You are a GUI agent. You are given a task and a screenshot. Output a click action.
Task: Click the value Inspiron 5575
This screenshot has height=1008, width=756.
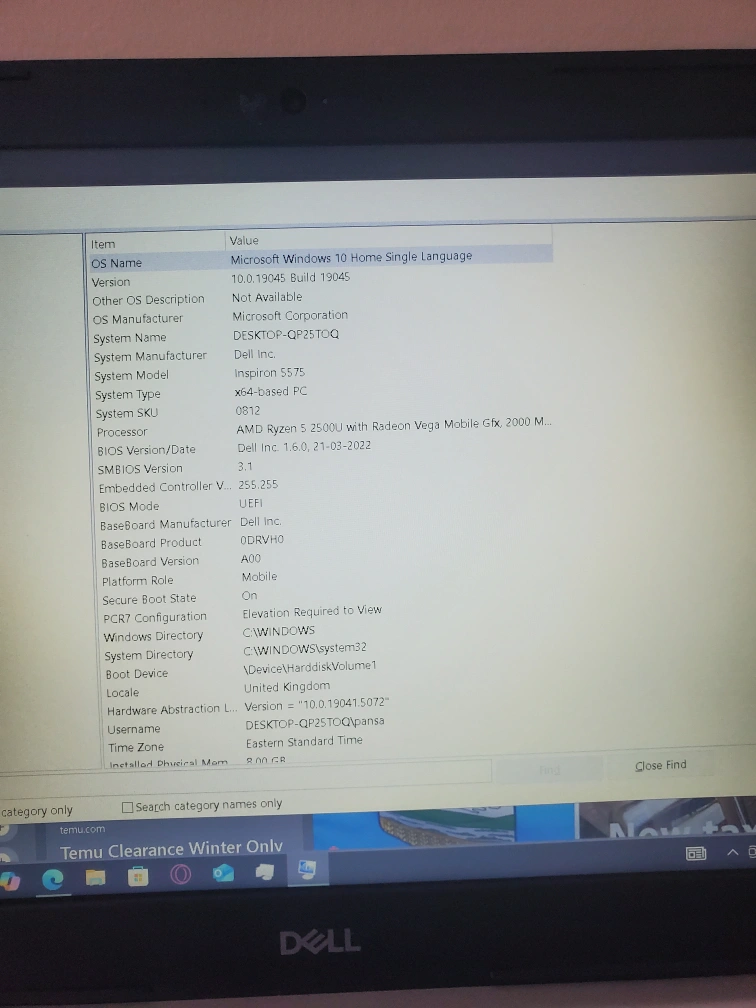click(x=269, y=373)
